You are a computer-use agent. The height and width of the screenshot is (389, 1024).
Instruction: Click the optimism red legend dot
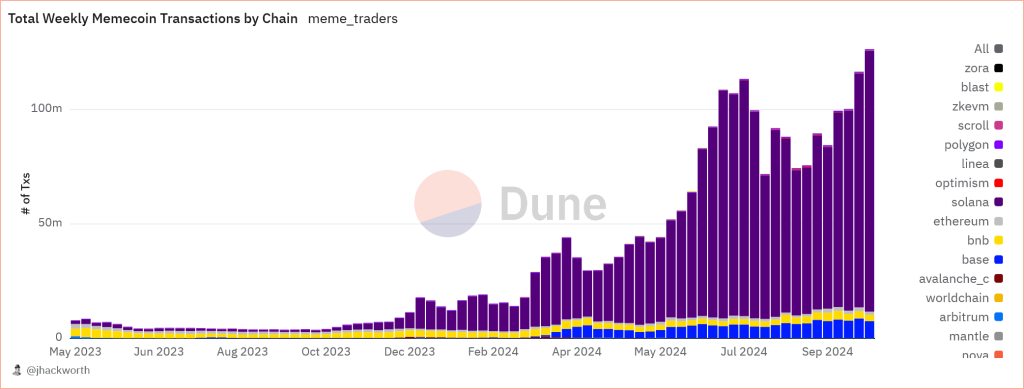(999, 183)
